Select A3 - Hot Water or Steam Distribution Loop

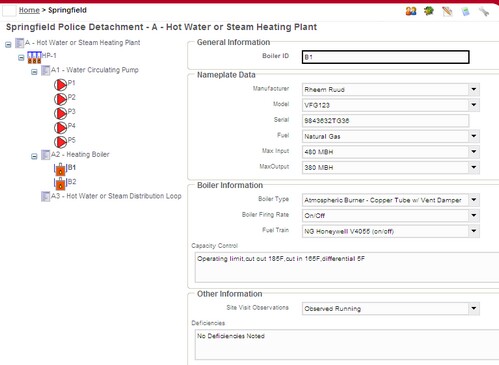pyautogui.click(x=116, y=196)
